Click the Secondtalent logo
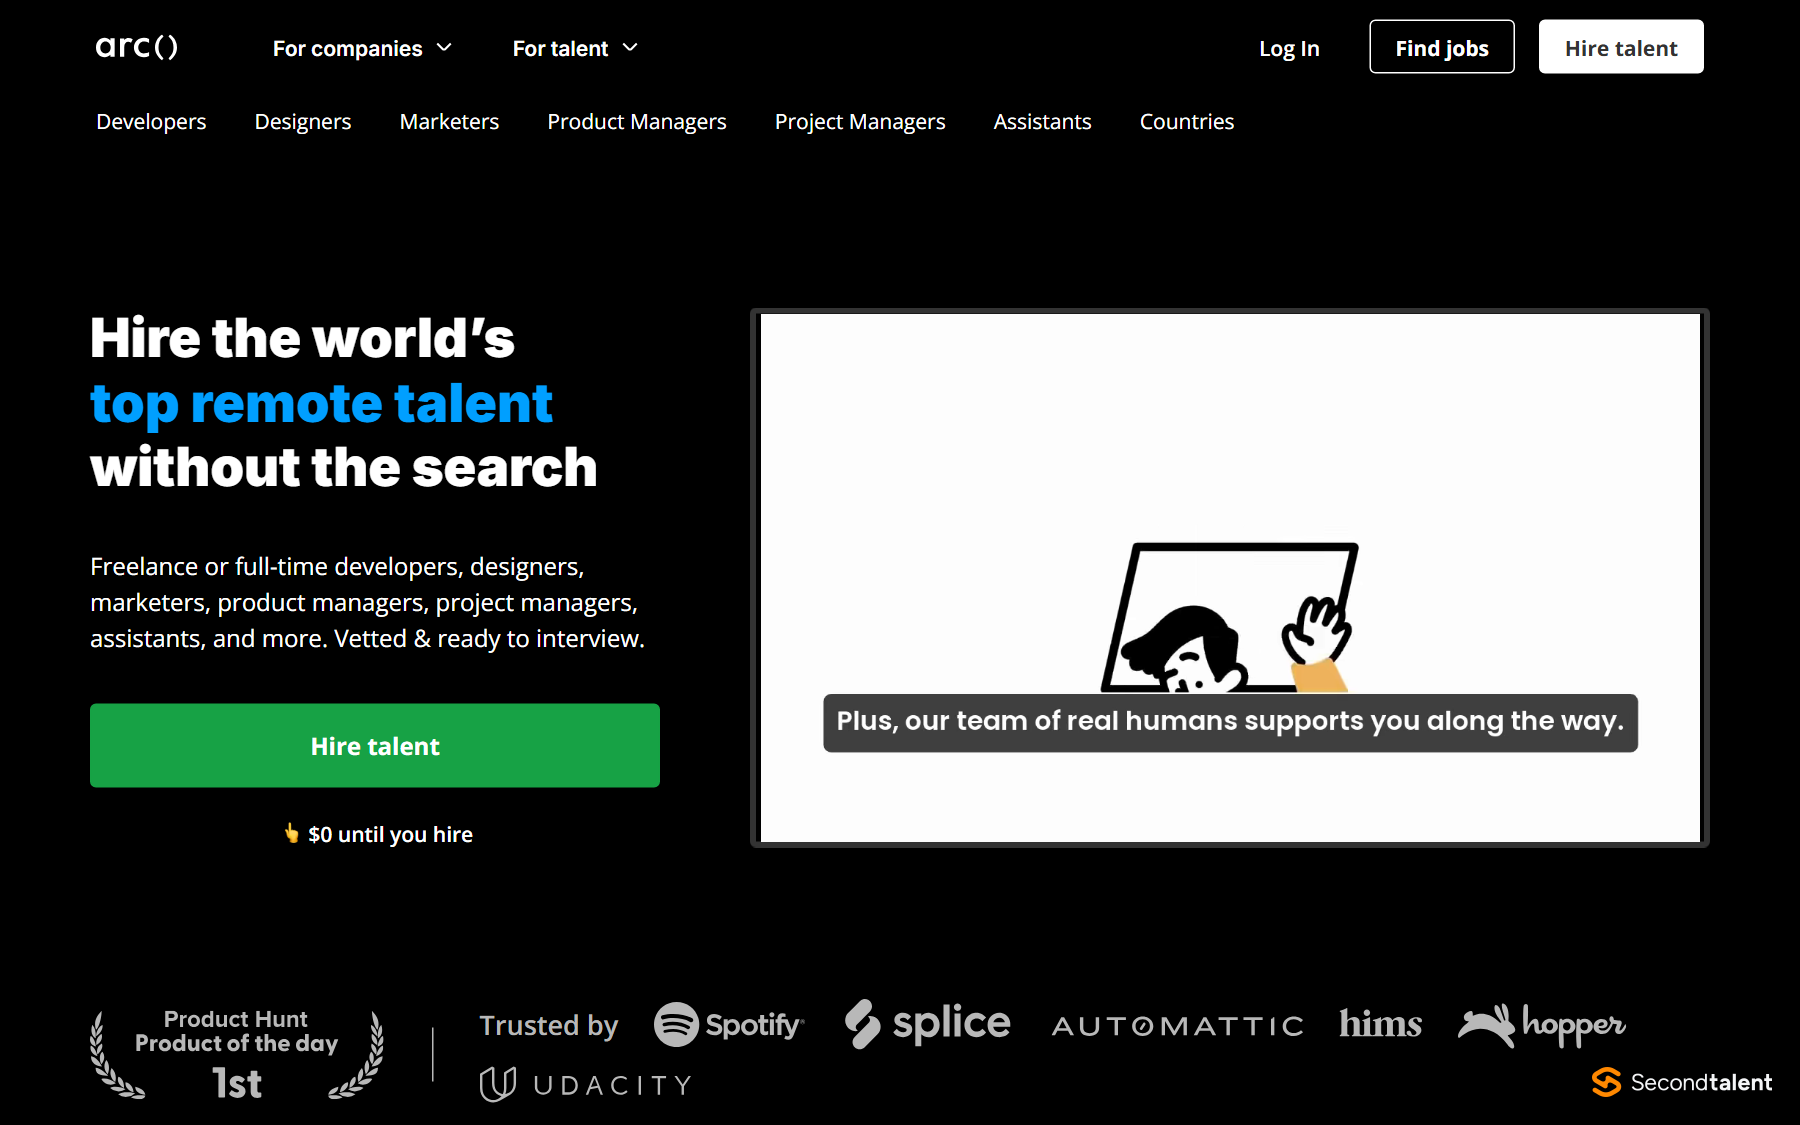This screenshot has height=1125, width=1800. [1682, 1082]
